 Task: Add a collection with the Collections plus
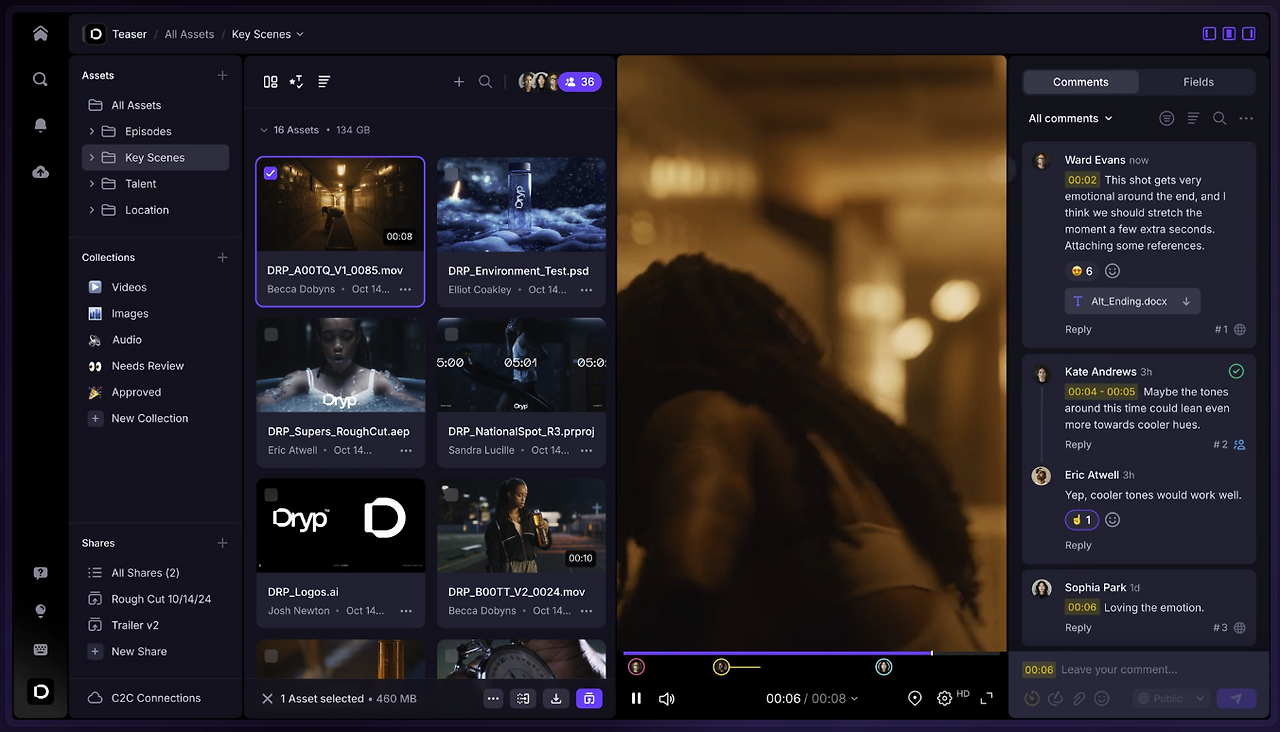(222, 257)
